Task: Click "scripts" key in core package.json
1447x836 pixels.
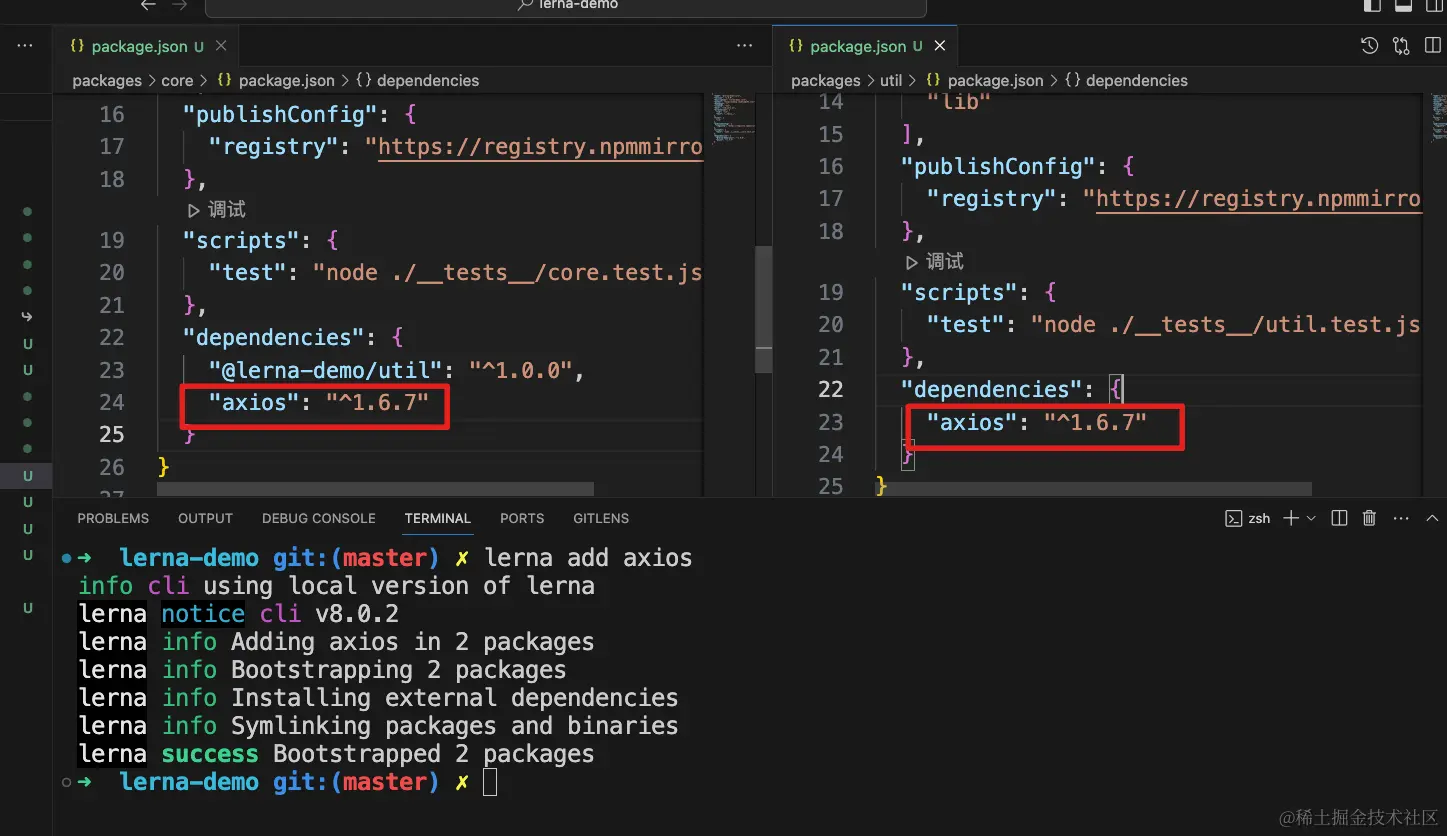Action: tap(248, 240)
